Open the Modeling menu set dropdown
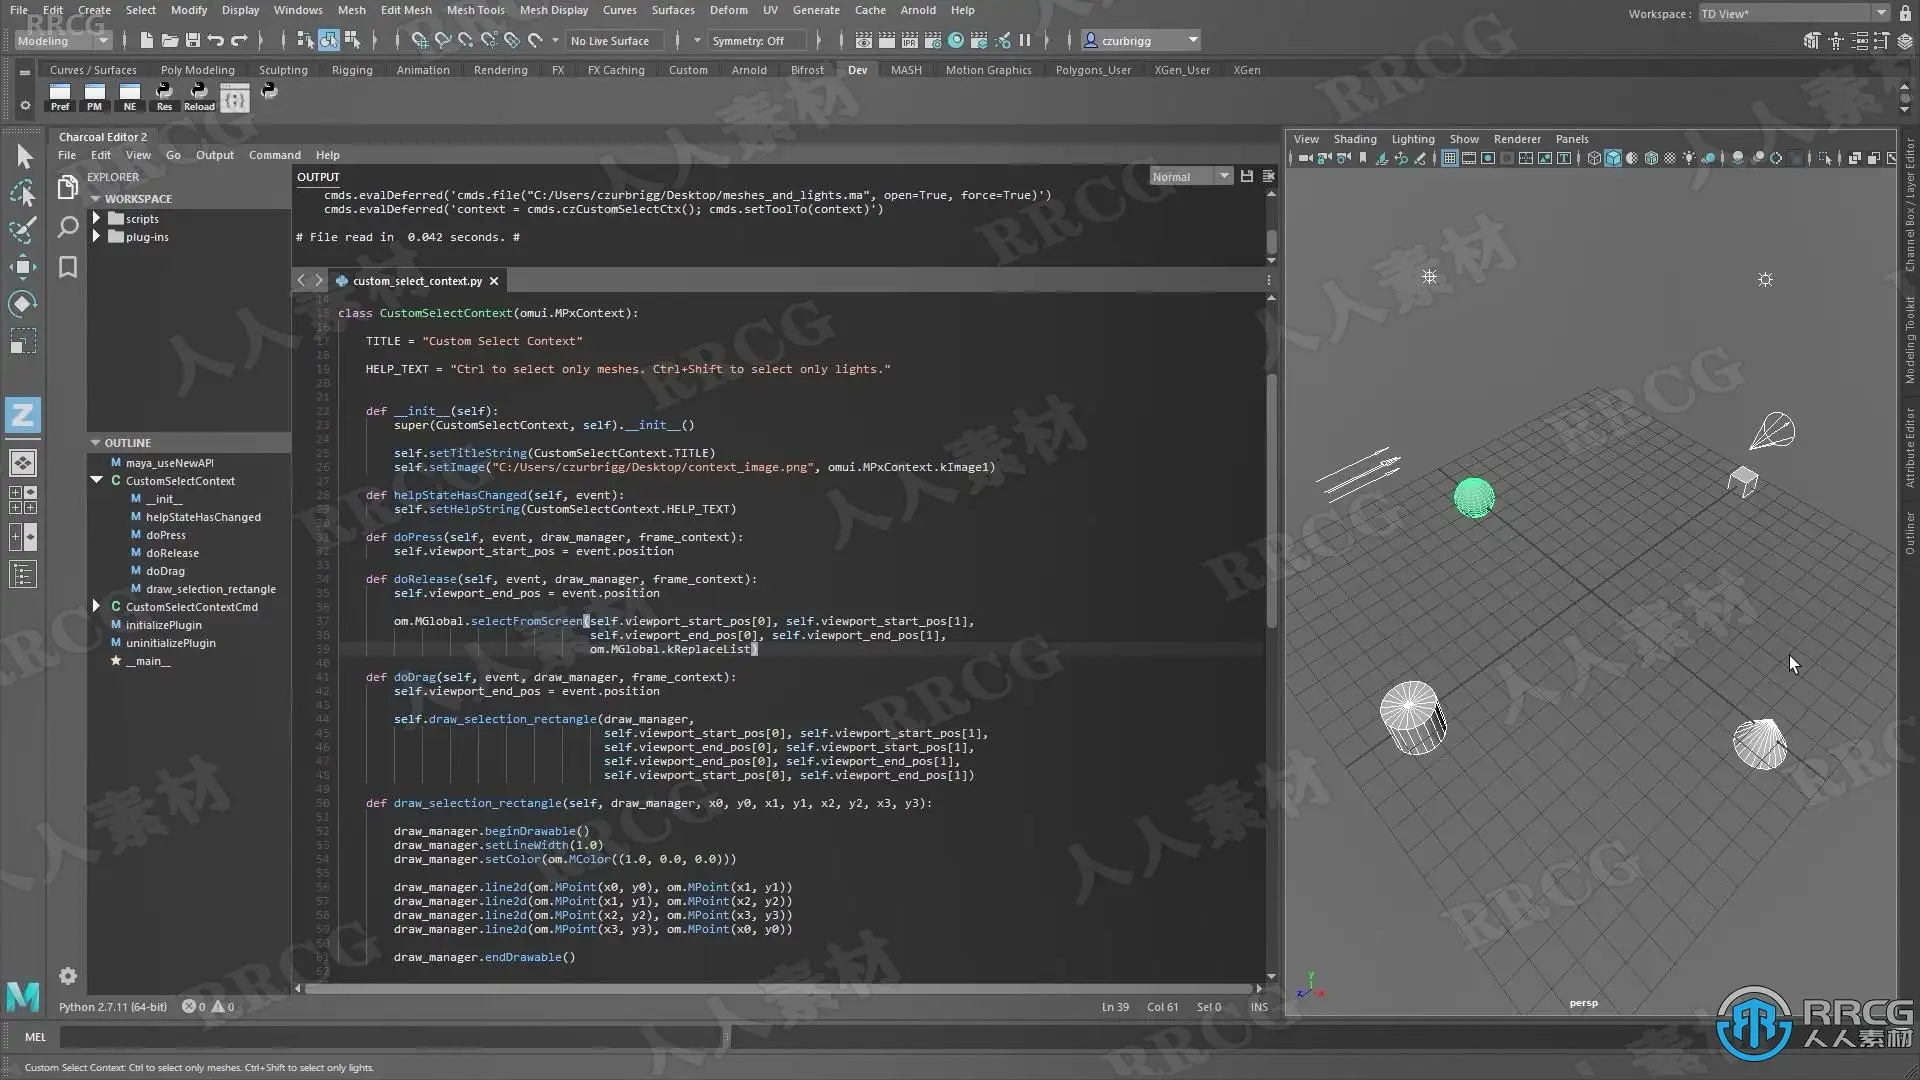This screenshot has height=1080, width=1920. pyautogui.click(x=62, y=40)
